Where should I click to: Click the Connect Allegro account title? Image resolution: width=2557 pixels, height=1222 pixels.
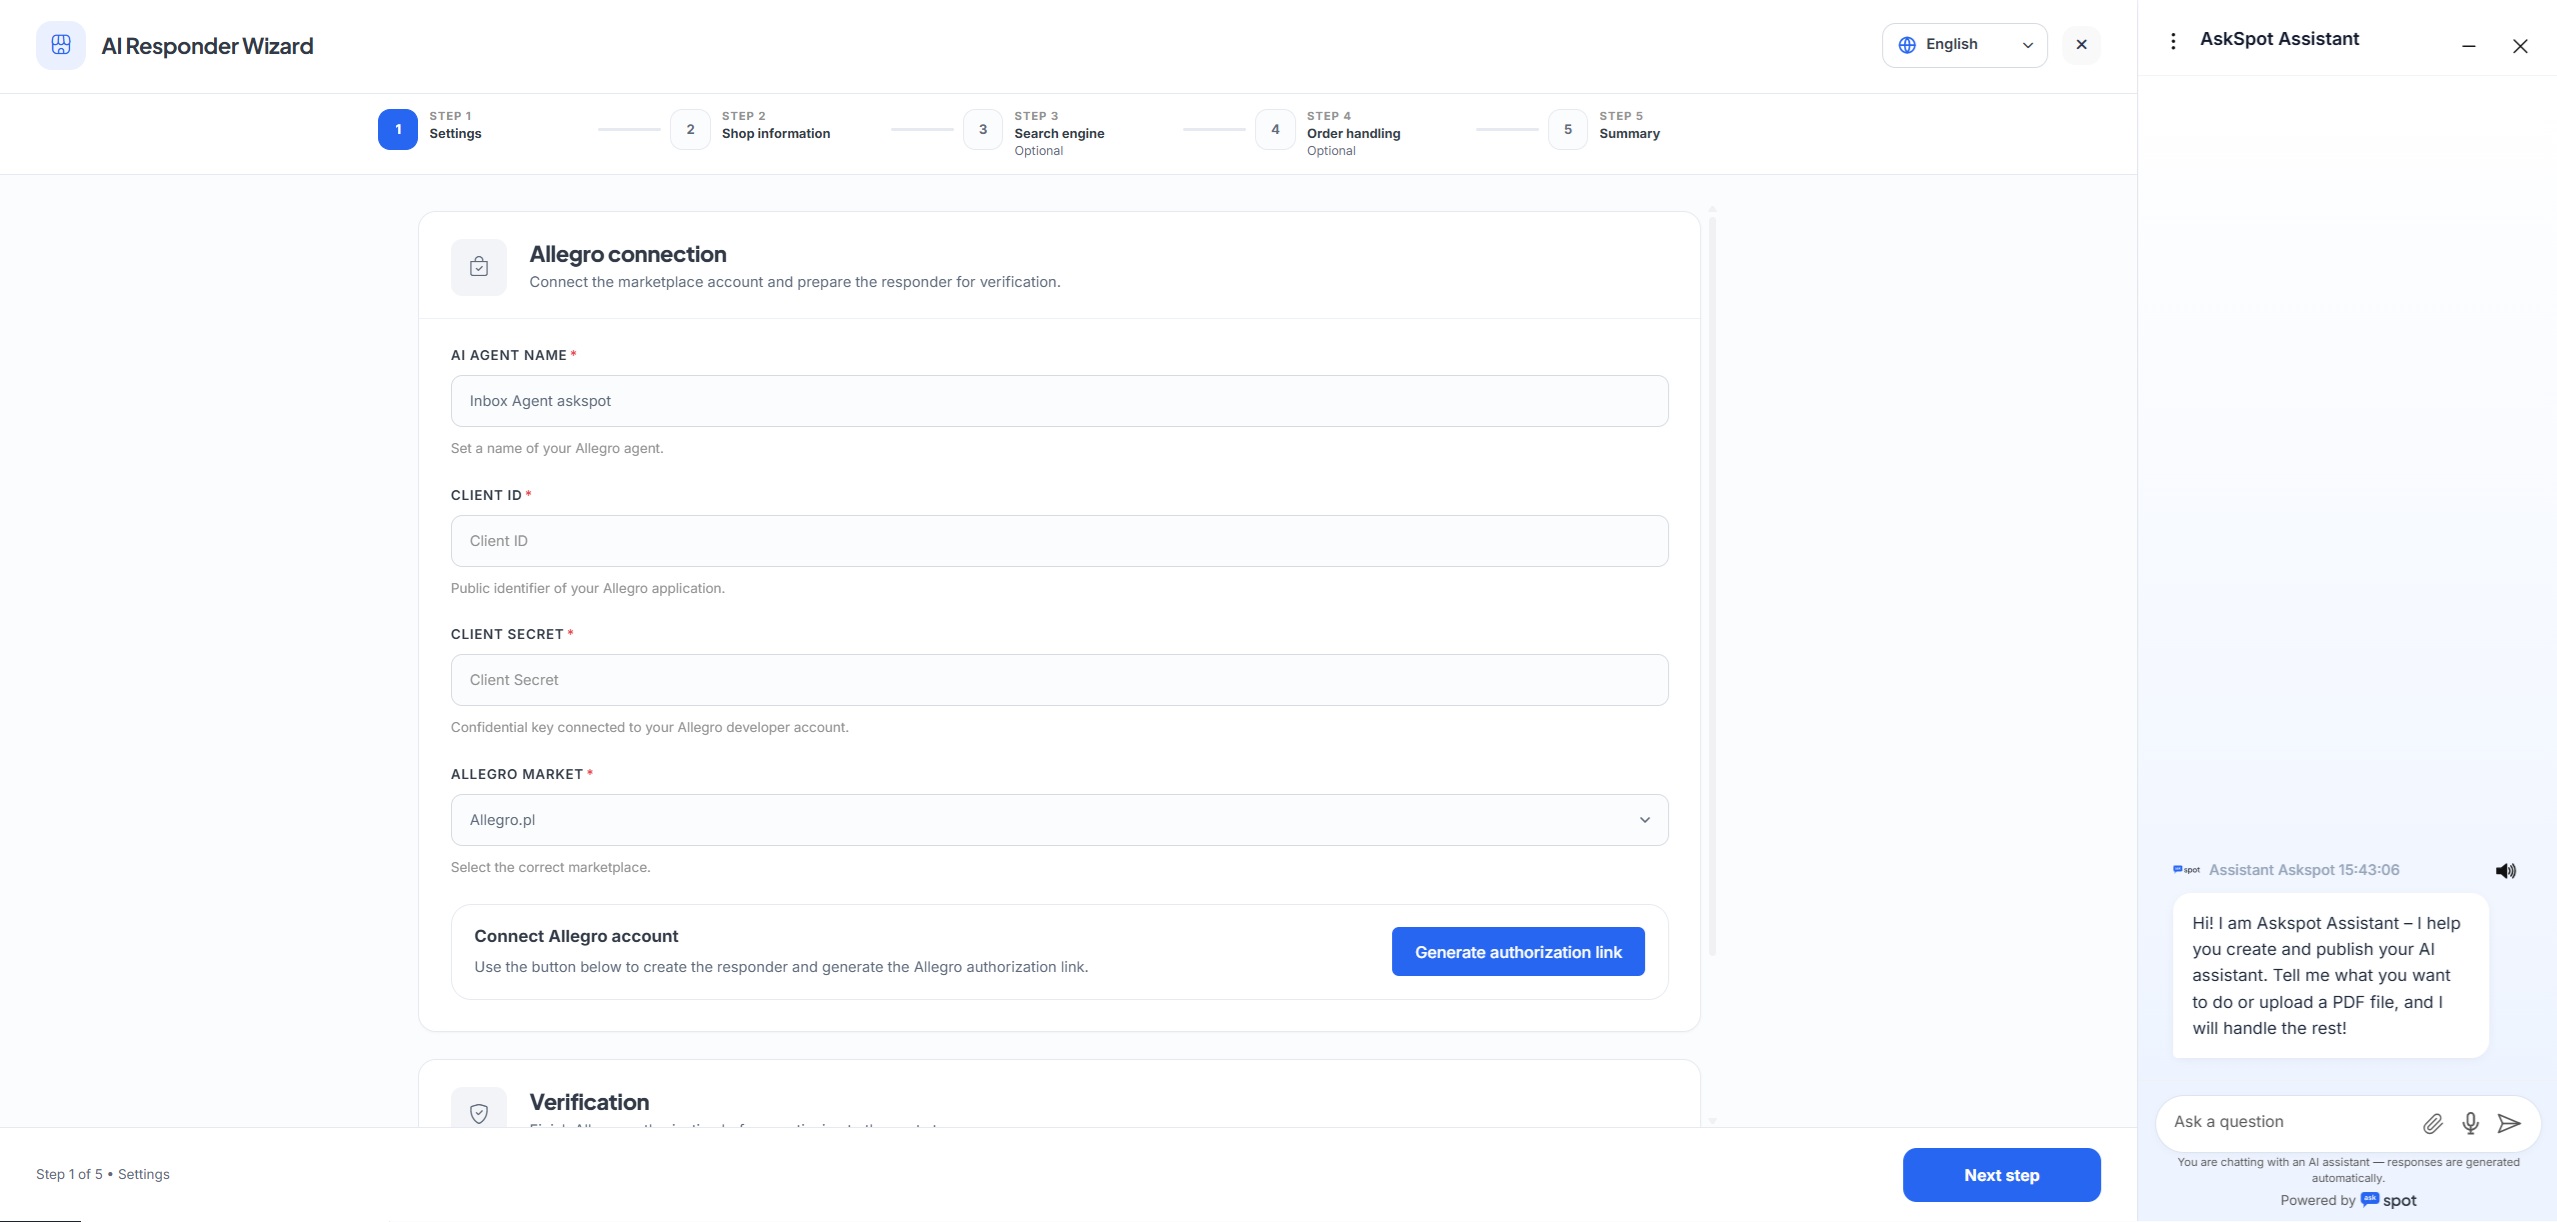(576, 936)
